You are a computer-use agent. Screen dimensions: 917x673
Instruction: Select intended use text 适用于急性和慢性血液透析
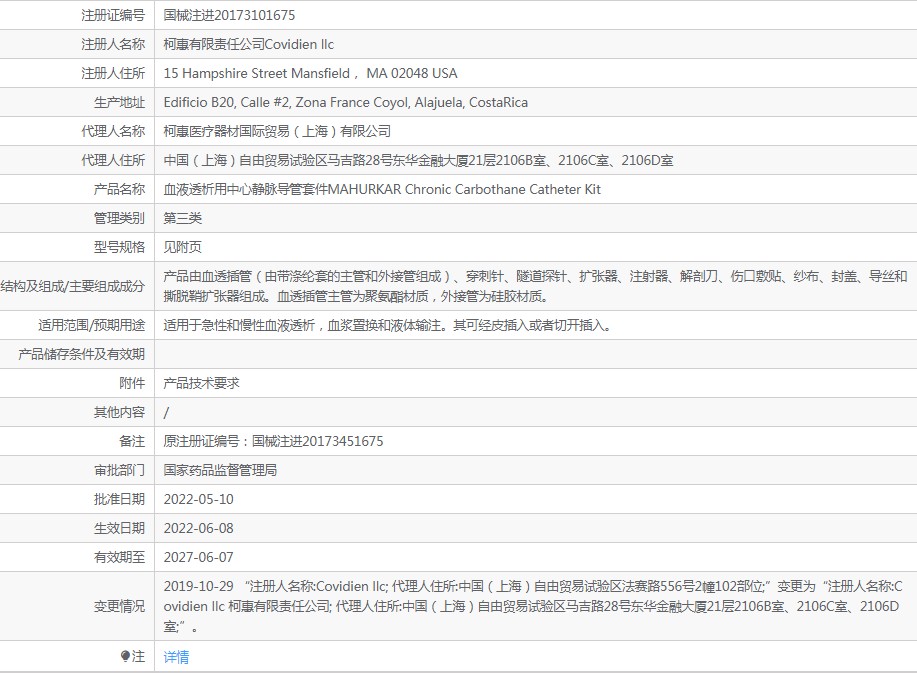click(x=239, y=325)
